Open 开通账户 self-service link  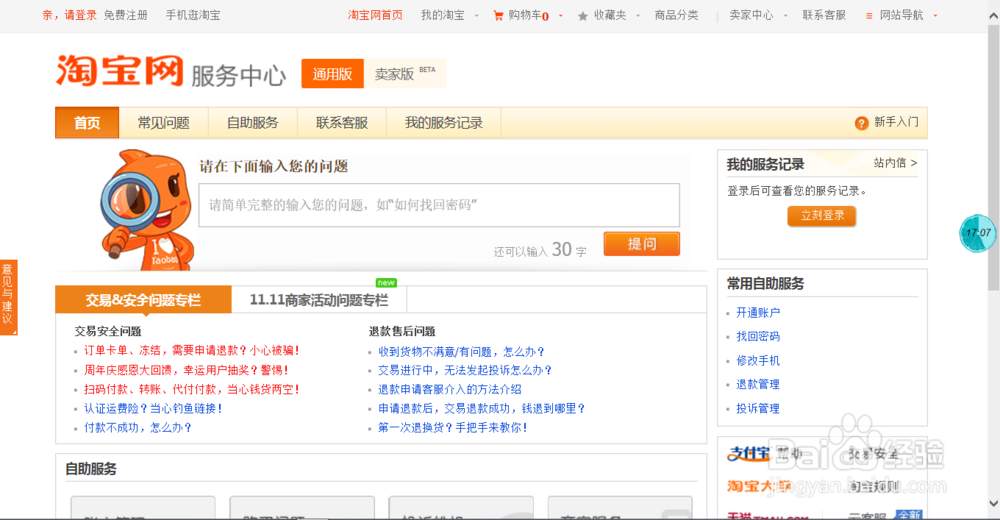pyautogui.click(x=758, y=313)
